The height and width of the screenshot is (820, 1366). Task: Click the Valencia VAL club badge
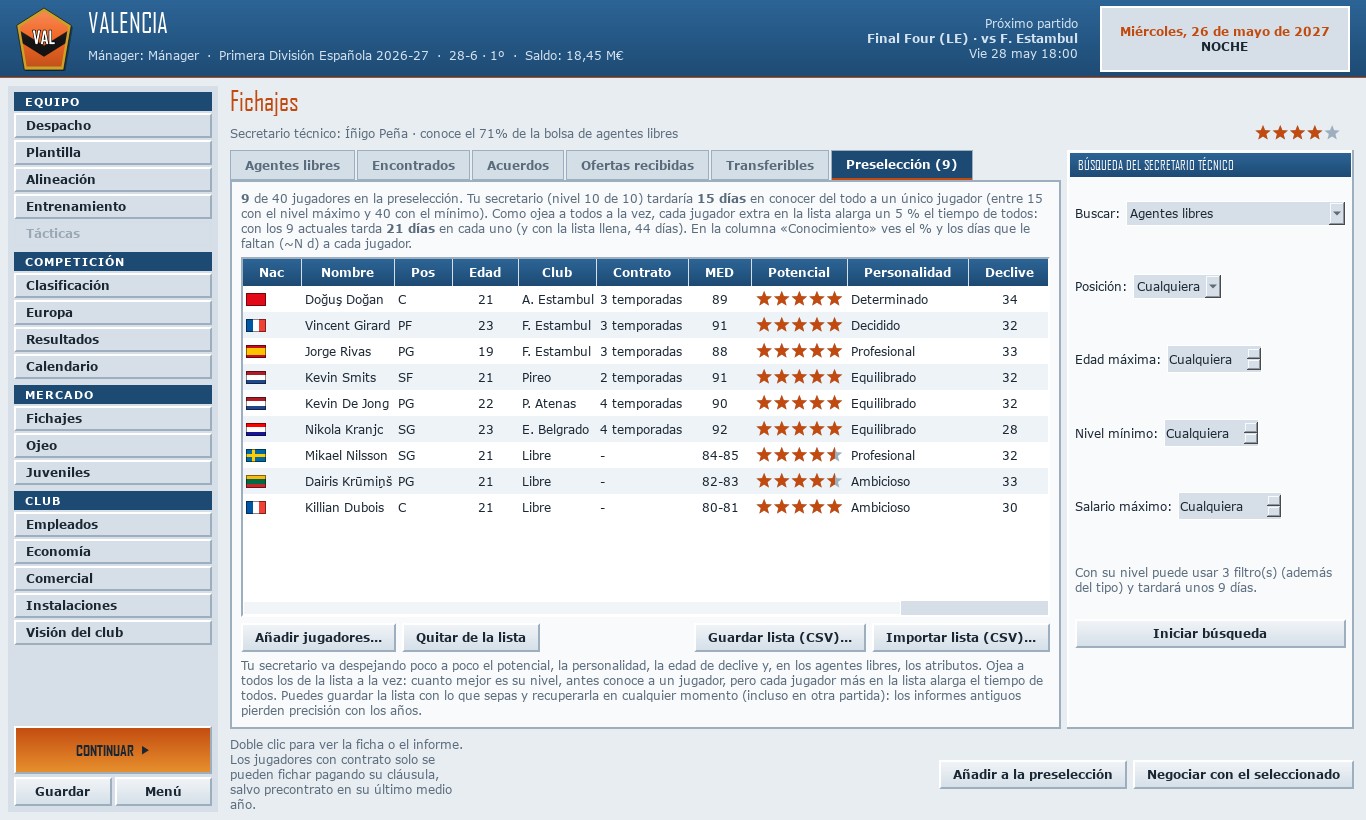44,38
